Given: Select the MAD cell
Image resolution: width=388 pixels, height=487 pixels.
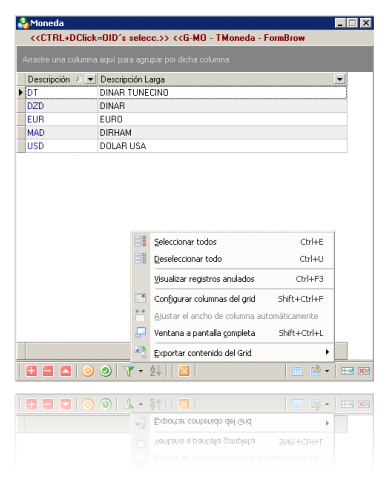Looking at the screenshot, I should 61,133.
